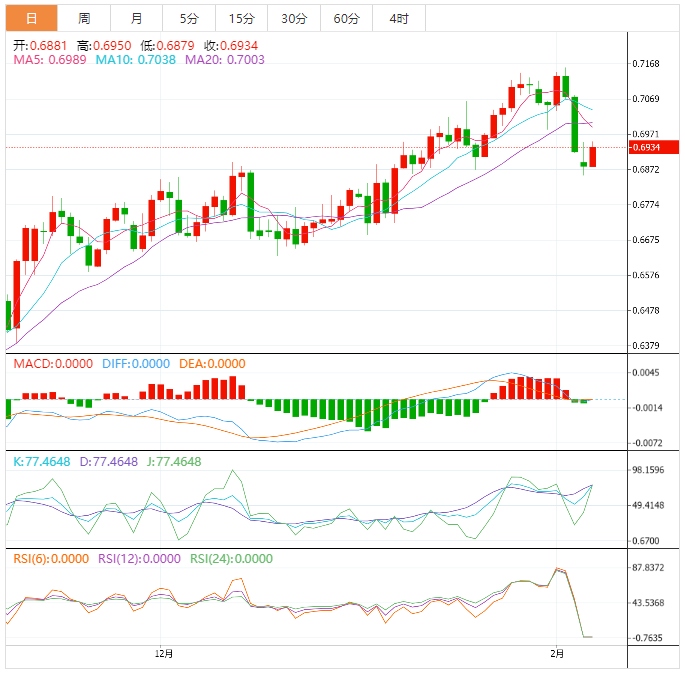Click the 低:0.6879 low price value

(167, 45)
